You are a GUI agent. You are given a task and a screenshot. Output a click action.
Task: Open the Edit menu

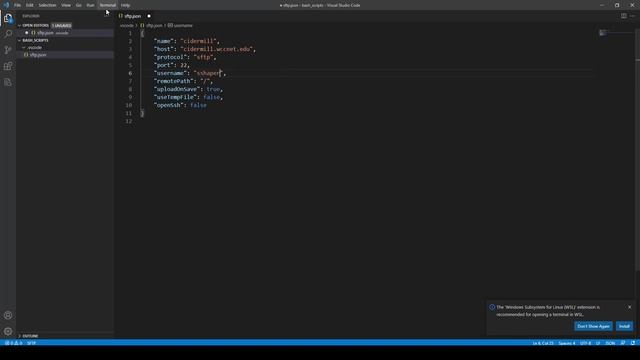(30, 5)
